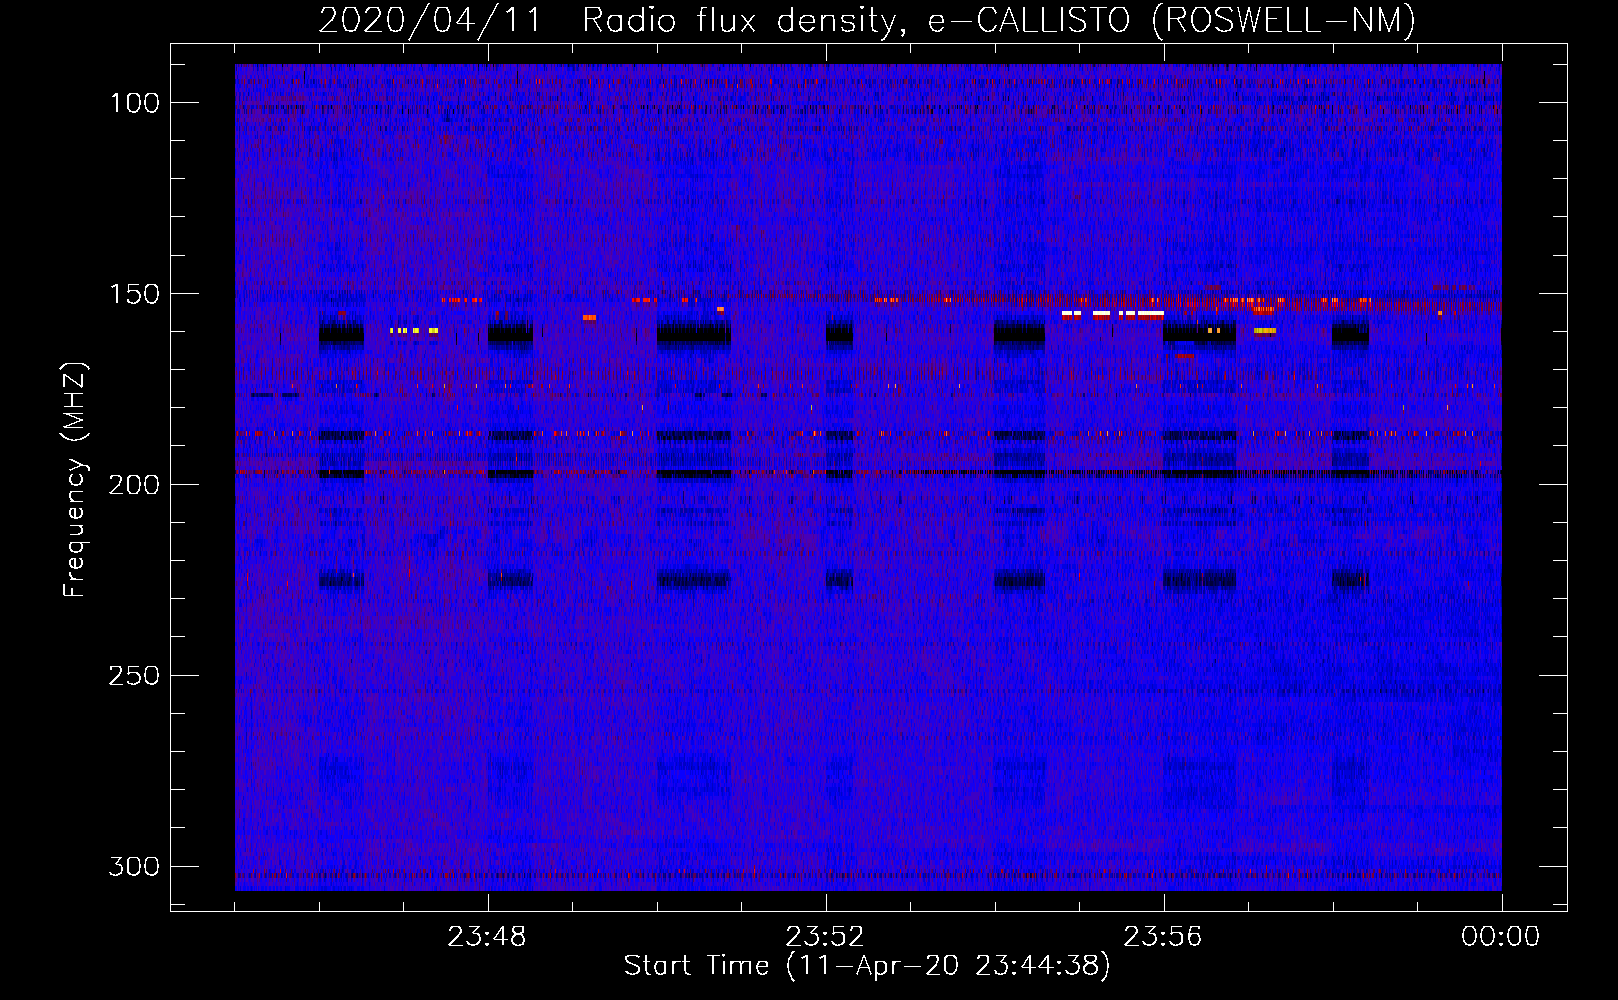Click the date 2020/04/11 in the title

pyautogui.click(x=429, y=21)
